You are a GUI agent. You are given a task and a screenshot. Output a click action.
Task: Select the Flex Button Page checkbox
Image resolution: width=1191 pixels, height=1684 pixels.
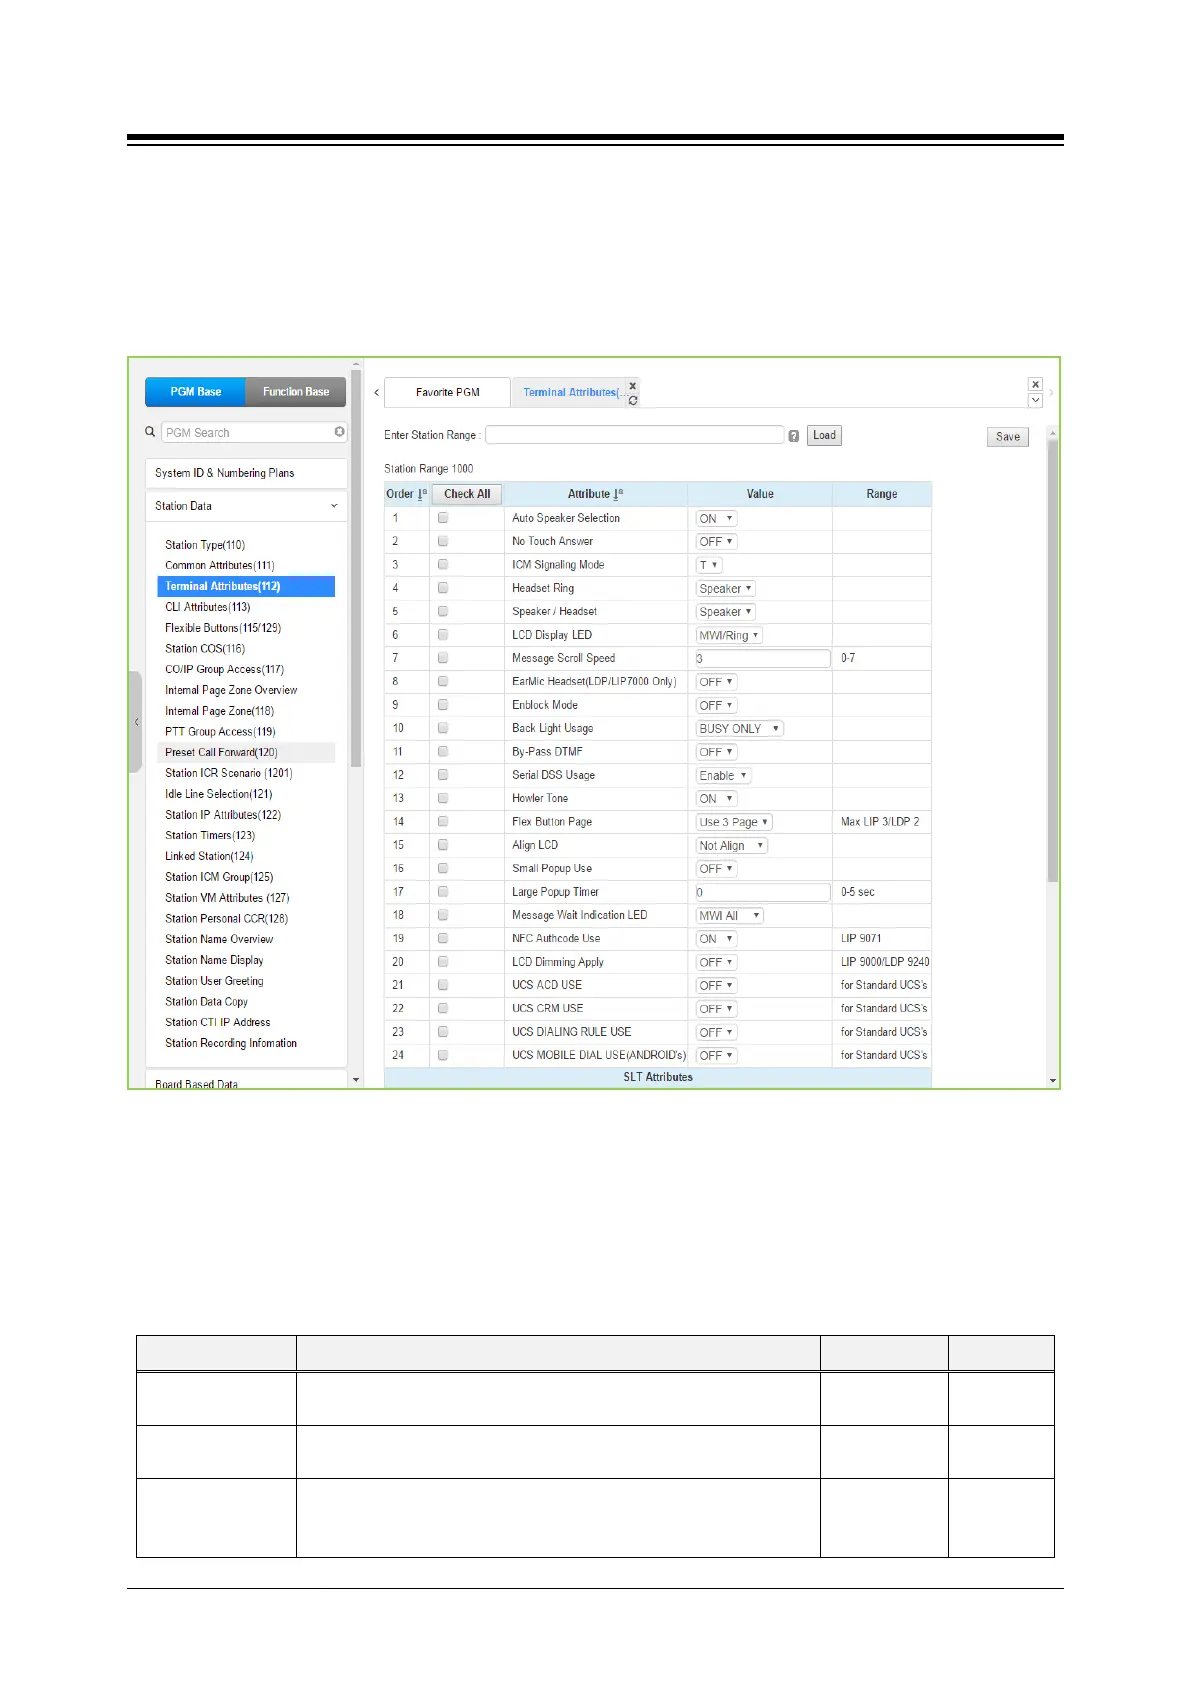click(x=443, y=822)
